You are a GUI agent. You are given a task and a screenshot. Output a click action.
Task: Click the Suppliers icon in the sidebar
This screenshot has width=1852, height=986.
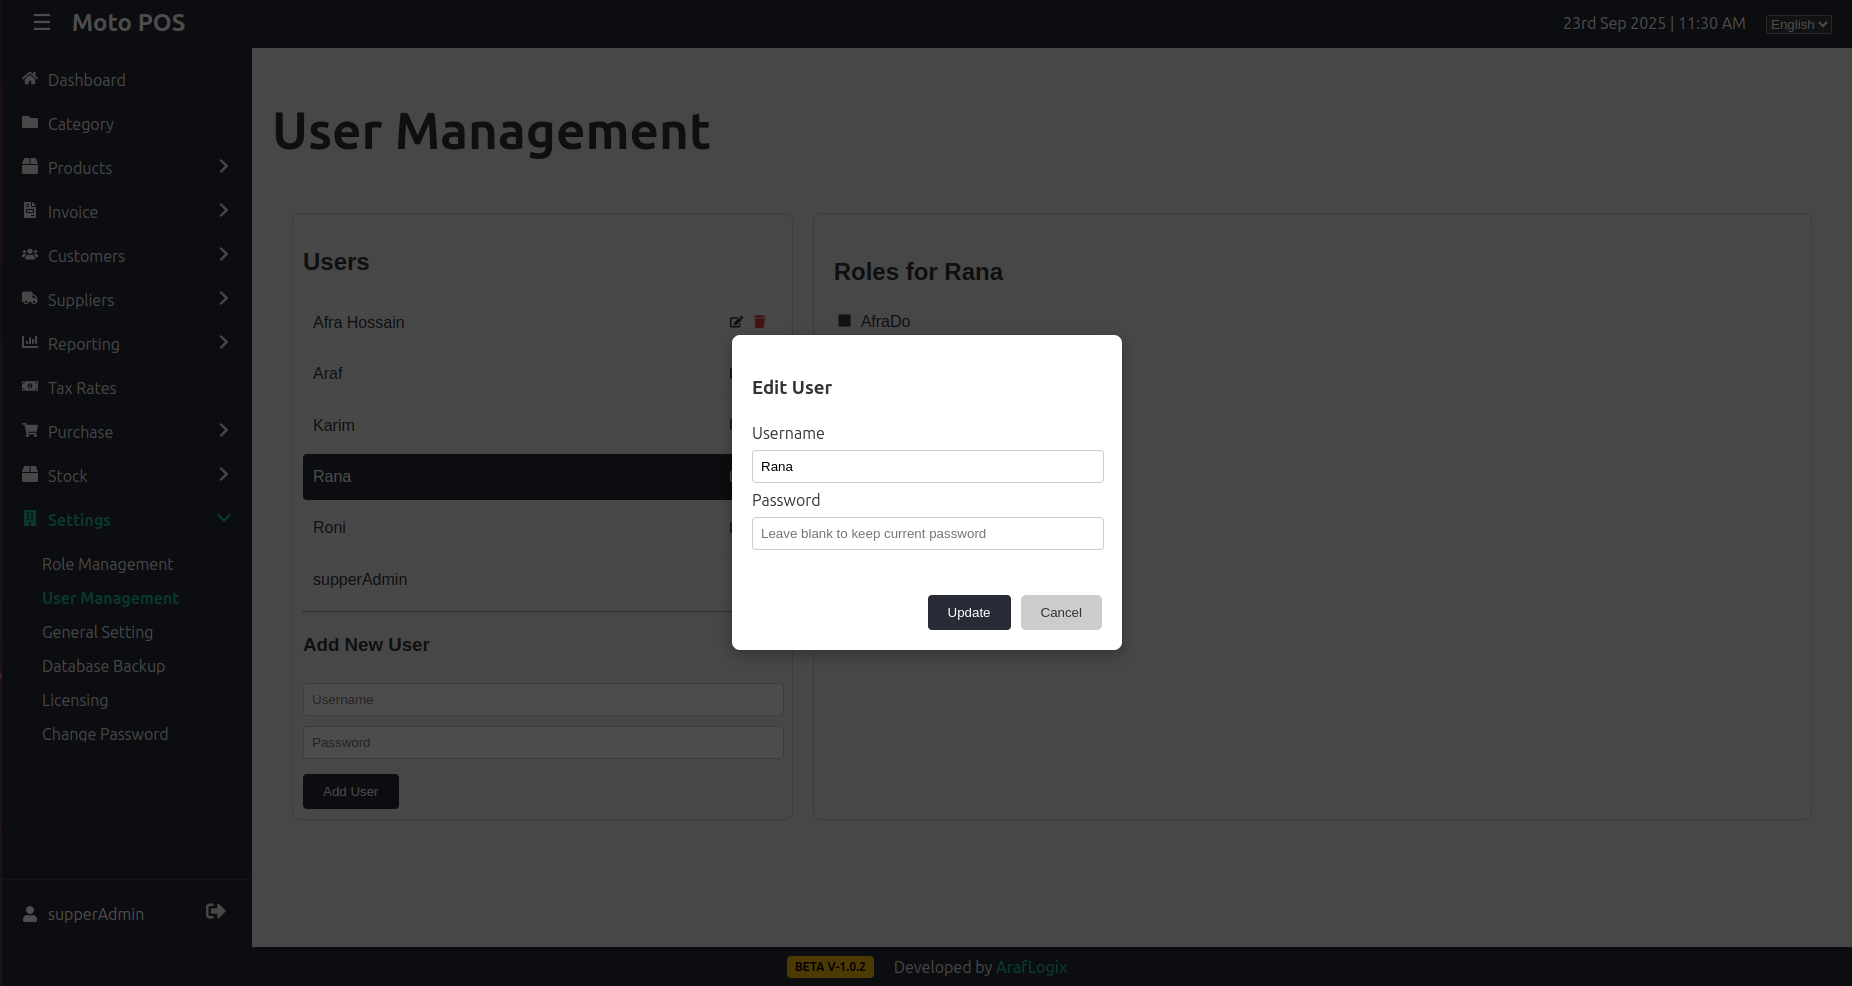coord(29,299)
